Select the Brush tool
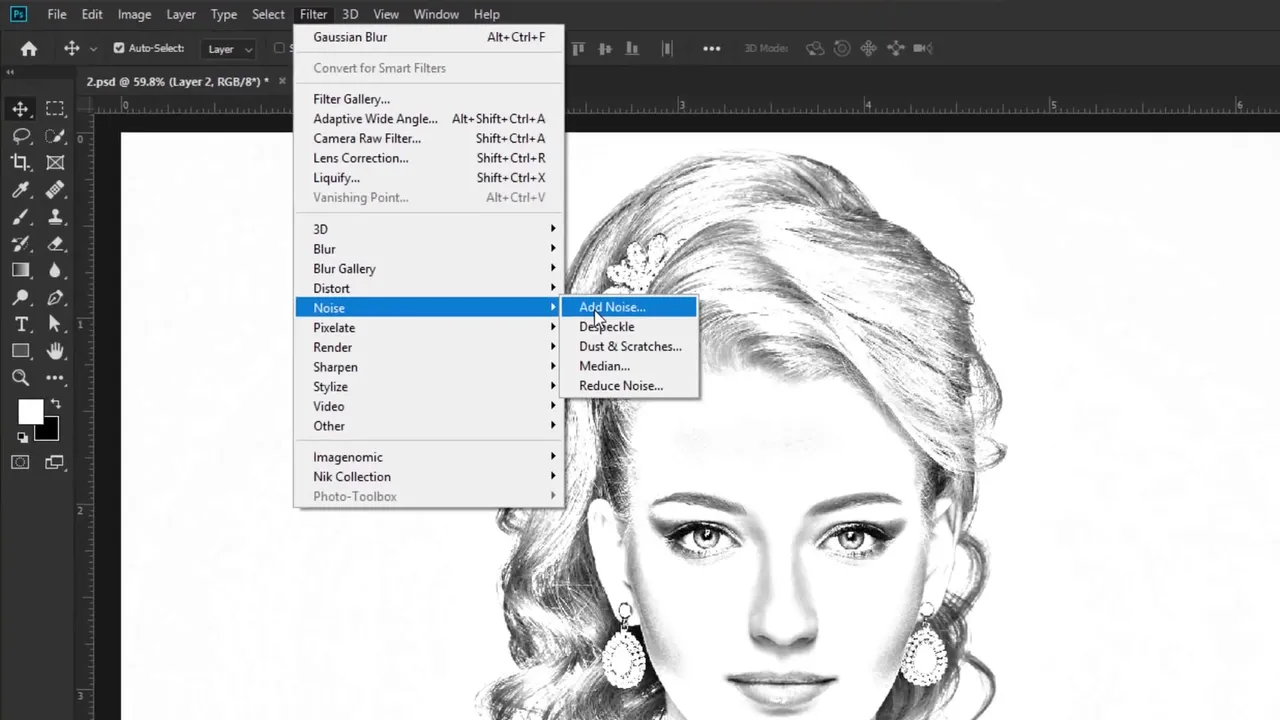The width and height of the screenshot is (1280, 720). tap(20, 217)
